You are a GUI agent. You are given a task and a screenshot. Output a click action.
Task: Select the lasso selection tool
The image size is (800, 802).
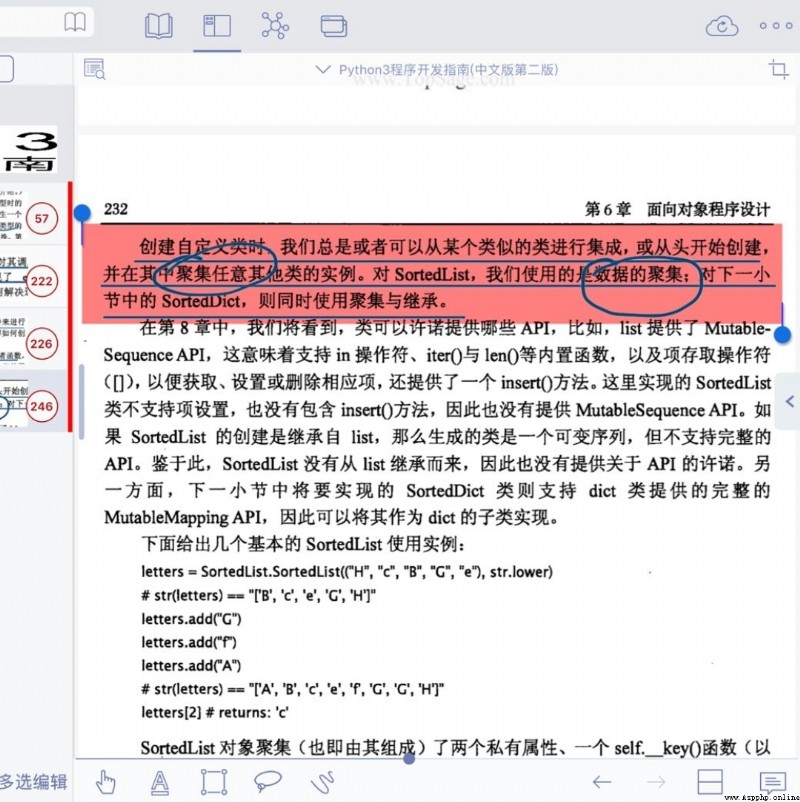coord(268,781)
